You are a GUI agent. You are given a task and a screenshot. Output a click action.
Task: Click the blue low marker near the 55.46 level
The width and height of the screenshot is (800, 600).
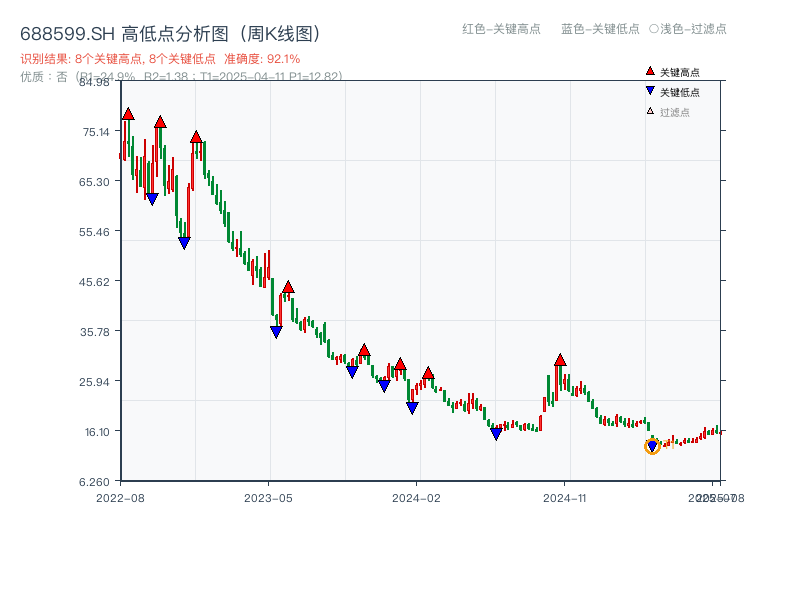pos(184,240)
